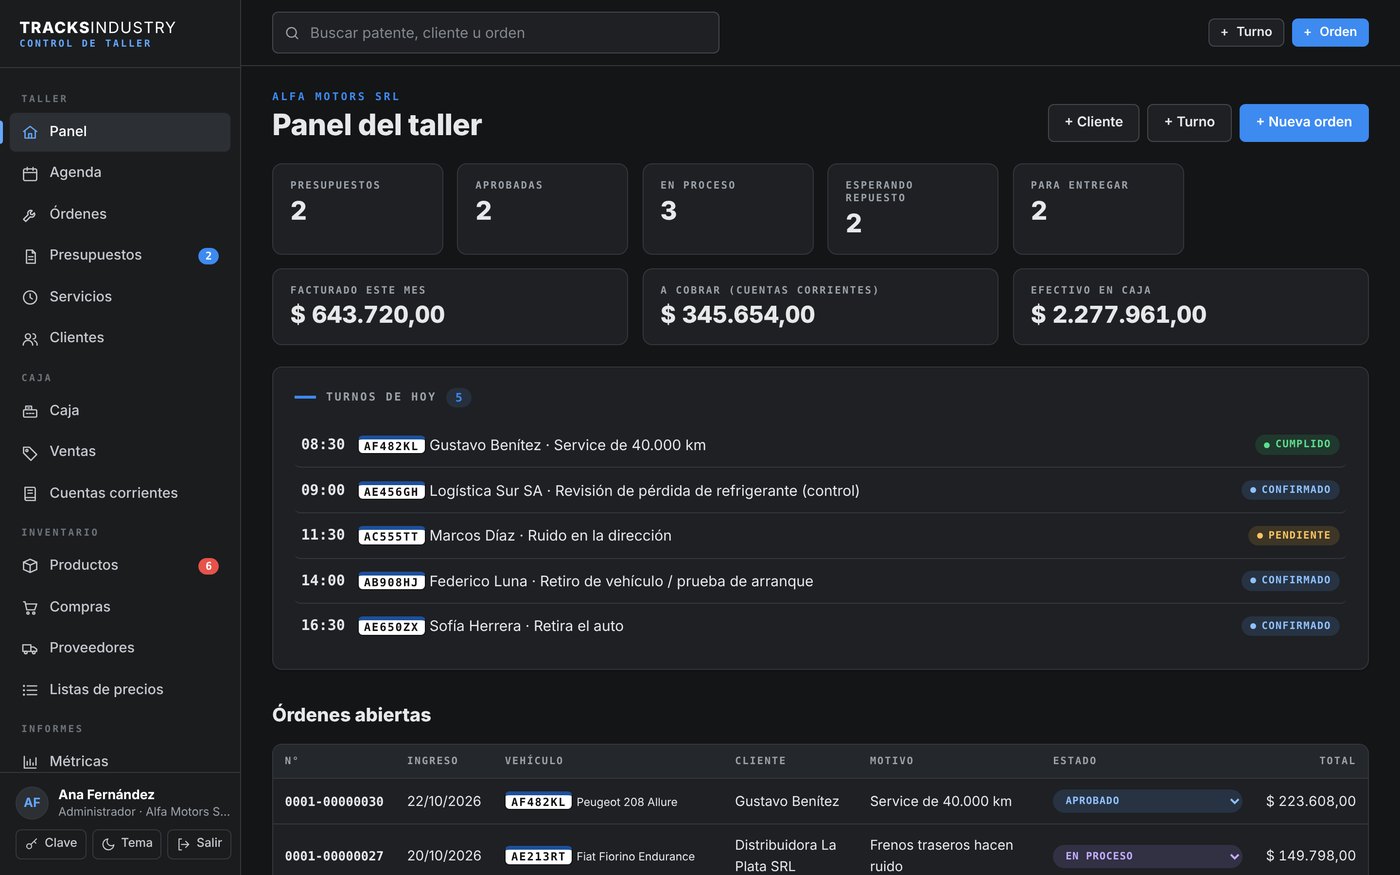Click the Caja register icon
Image resolution: width=1400 pixels, height=875 pixels.
click(30, 411)
